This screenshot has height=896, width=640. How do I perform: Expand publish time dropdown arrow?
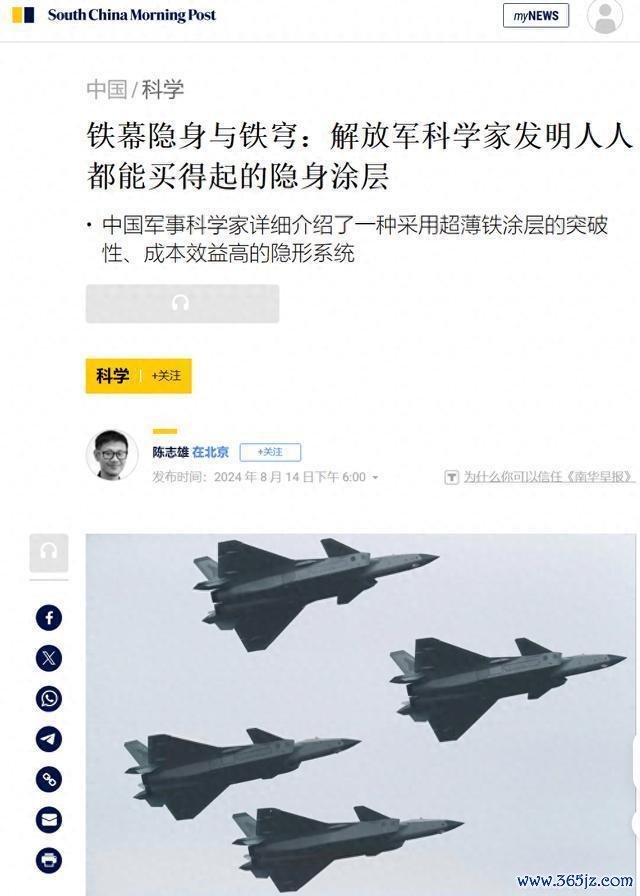(375, 477)
